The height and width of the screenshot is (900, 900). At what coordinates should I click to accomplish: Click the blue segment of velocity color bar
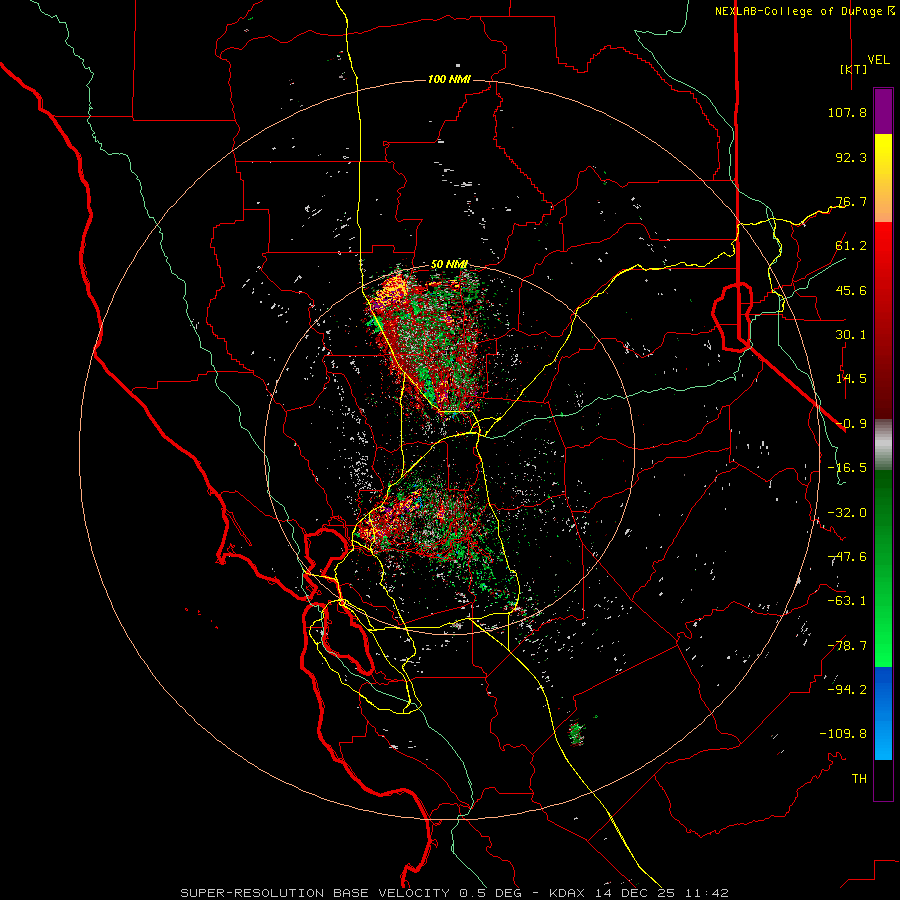click(883, 713)
